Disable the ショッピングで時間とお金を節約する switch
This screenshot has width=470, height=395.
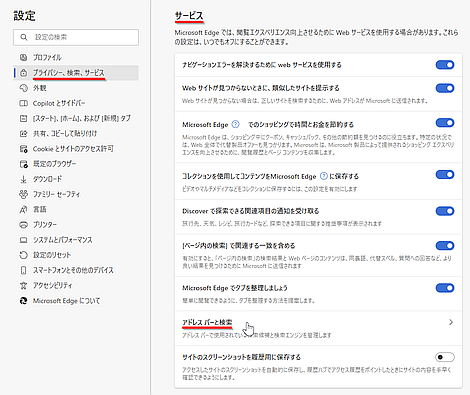click(x=445, y=123)
